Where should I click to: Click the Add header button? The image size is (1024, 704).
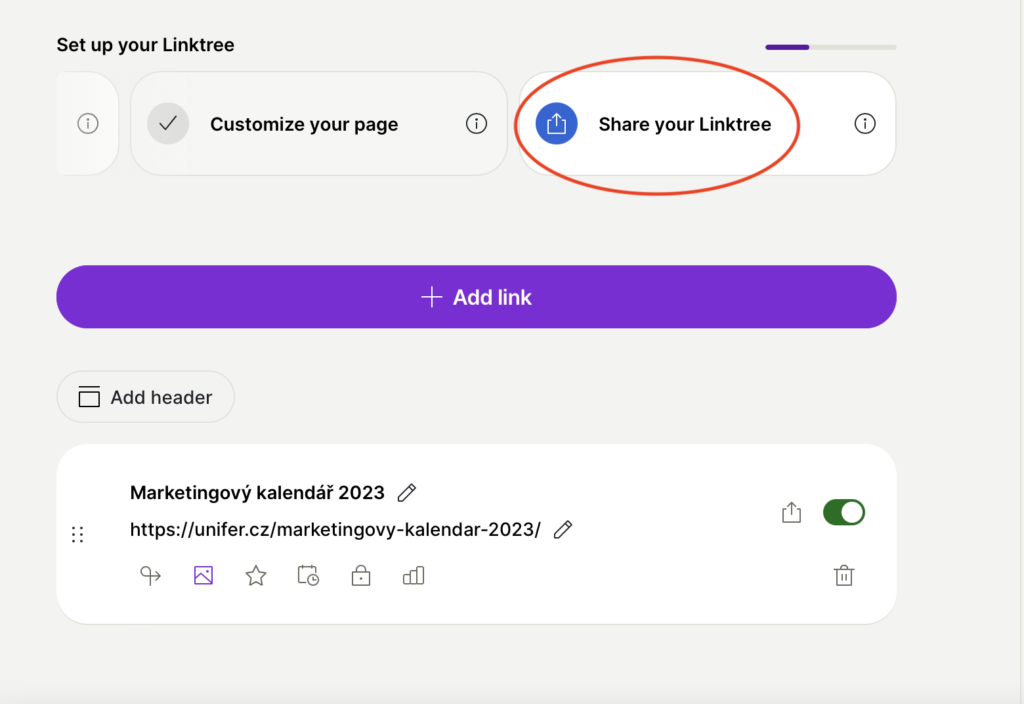(146, 397)
